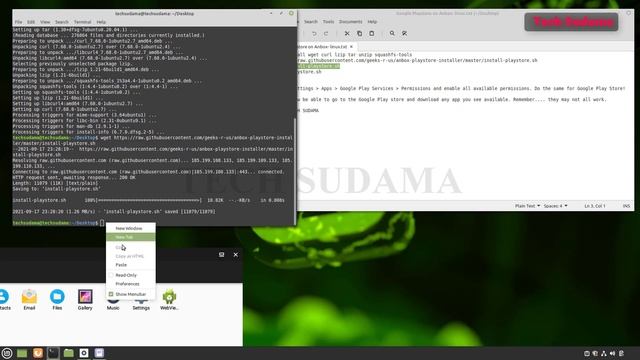This screenshot has width=640, height=360.
Task: Open the Email app in Anbox
Action: pyautogui.click(x=29, y=299)
